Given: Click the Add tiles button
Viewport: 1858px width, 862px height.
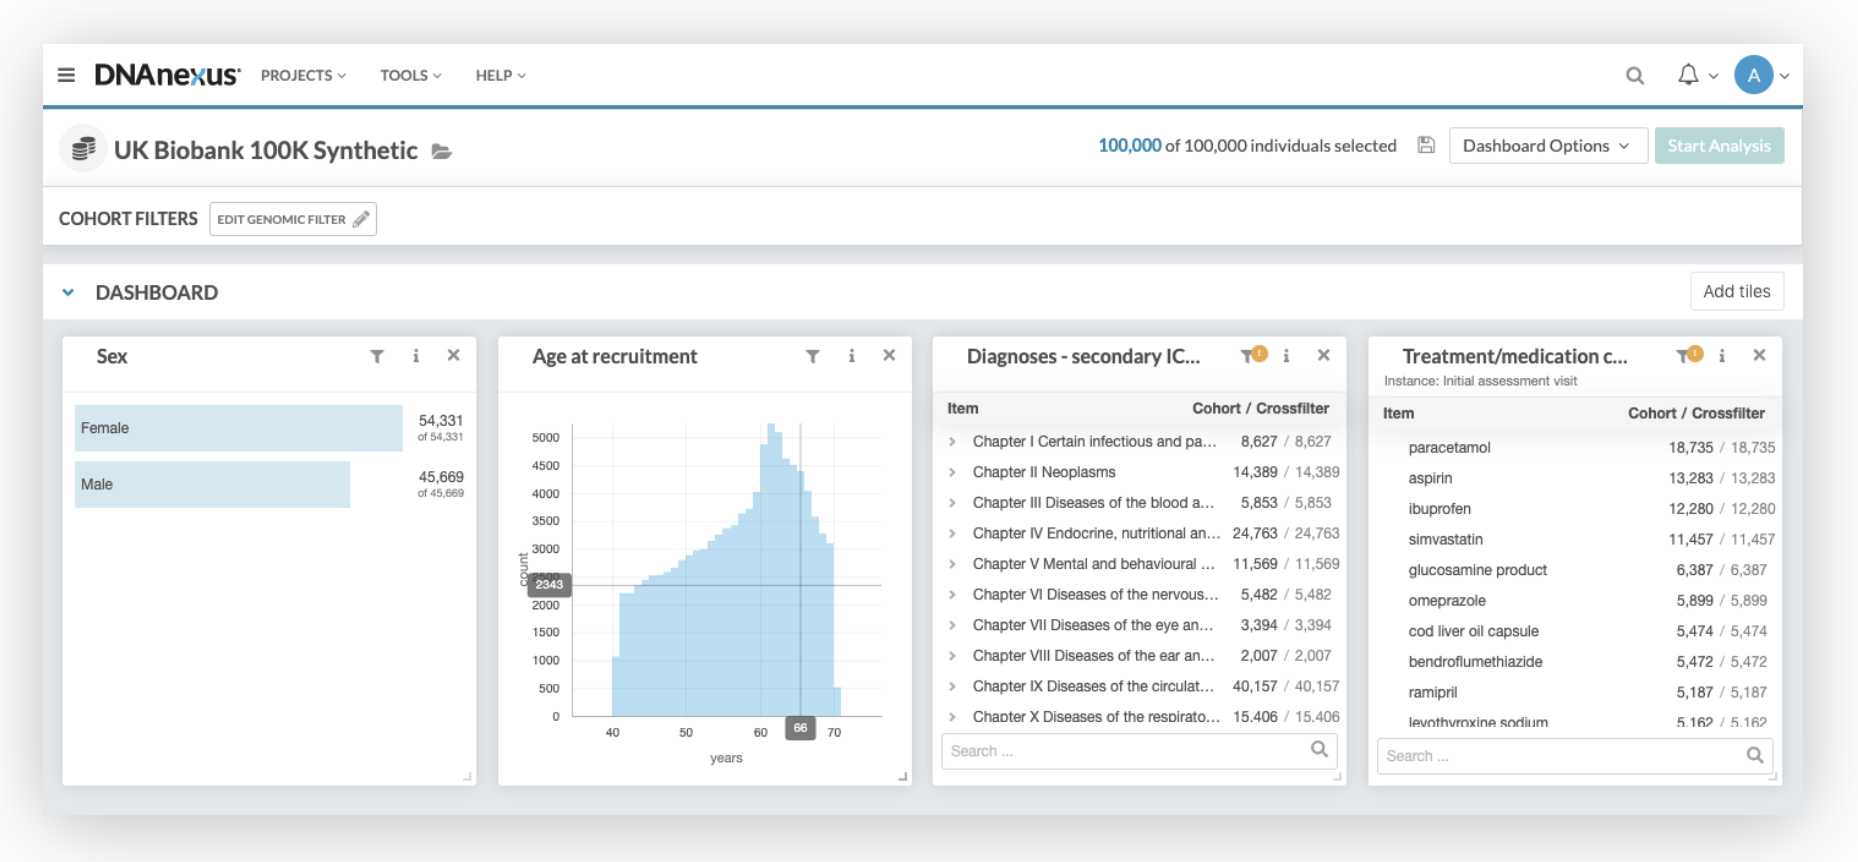Looking at the screenshot, I should 1736,292.
